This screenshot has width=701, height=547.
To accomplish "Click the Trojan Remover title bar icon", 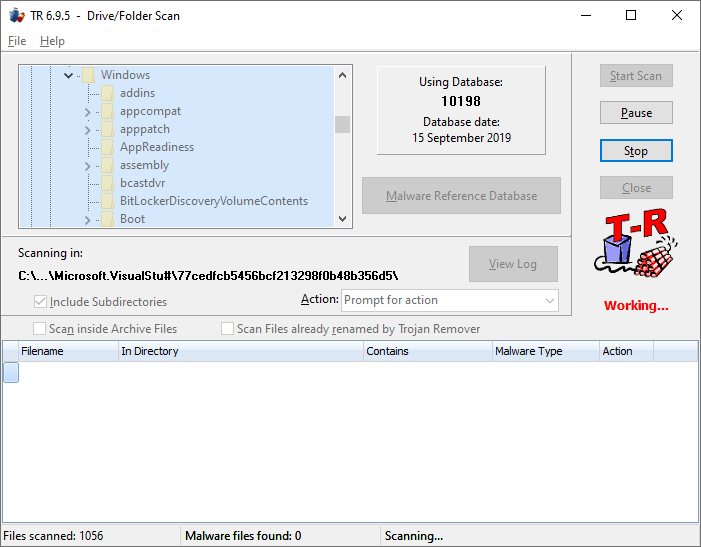I will (17, 15).
